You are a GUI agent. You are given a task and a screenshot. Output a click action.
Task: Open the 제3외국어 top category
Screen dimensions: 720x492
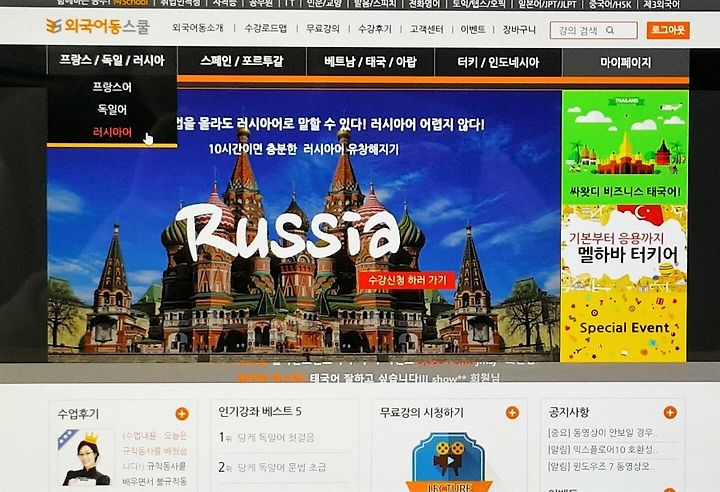click(661, 5)
